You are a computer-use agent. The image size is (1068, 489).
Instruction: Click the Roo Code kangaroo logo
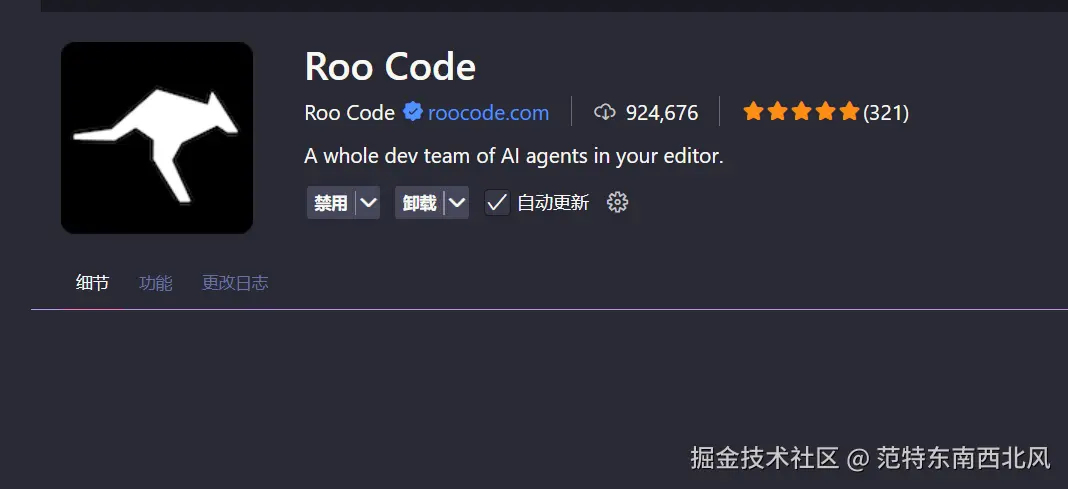(x=157, y=138)
